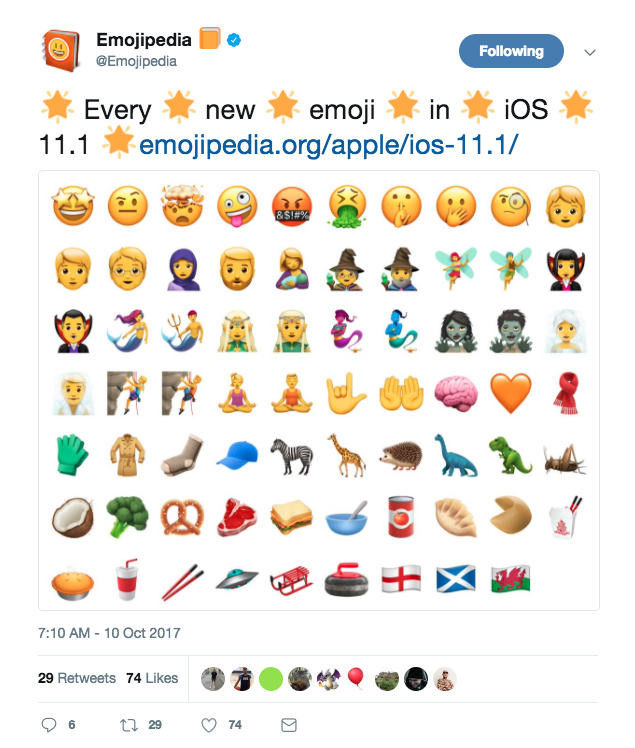Click the red balloon liker avatar
This screenshot has height=748, width=635.
[x=356, y=679]
